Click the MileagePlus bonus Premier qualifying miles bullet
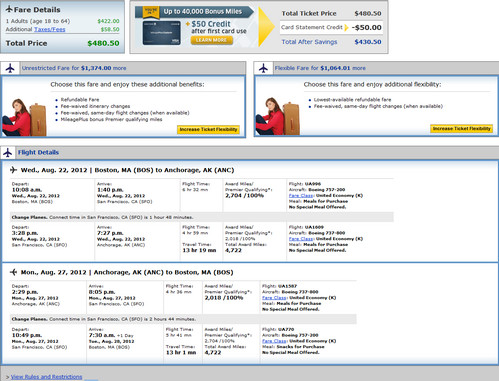Viewport: 499px width, 381px height. (111, 119)
